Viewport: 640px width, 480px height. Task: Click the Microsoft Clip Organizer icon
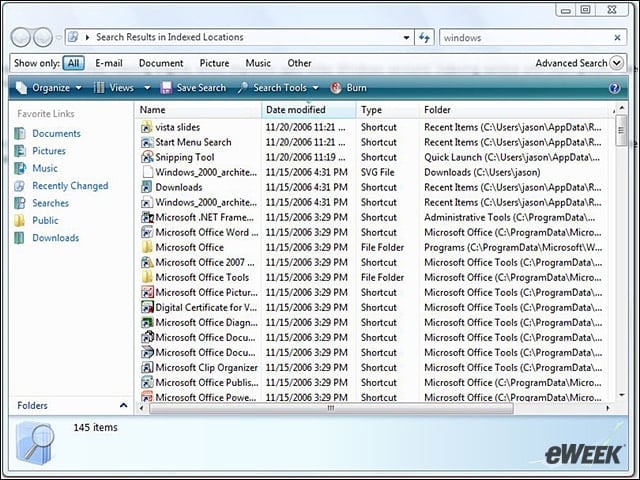pyautogui.click(x=147, y=367)
